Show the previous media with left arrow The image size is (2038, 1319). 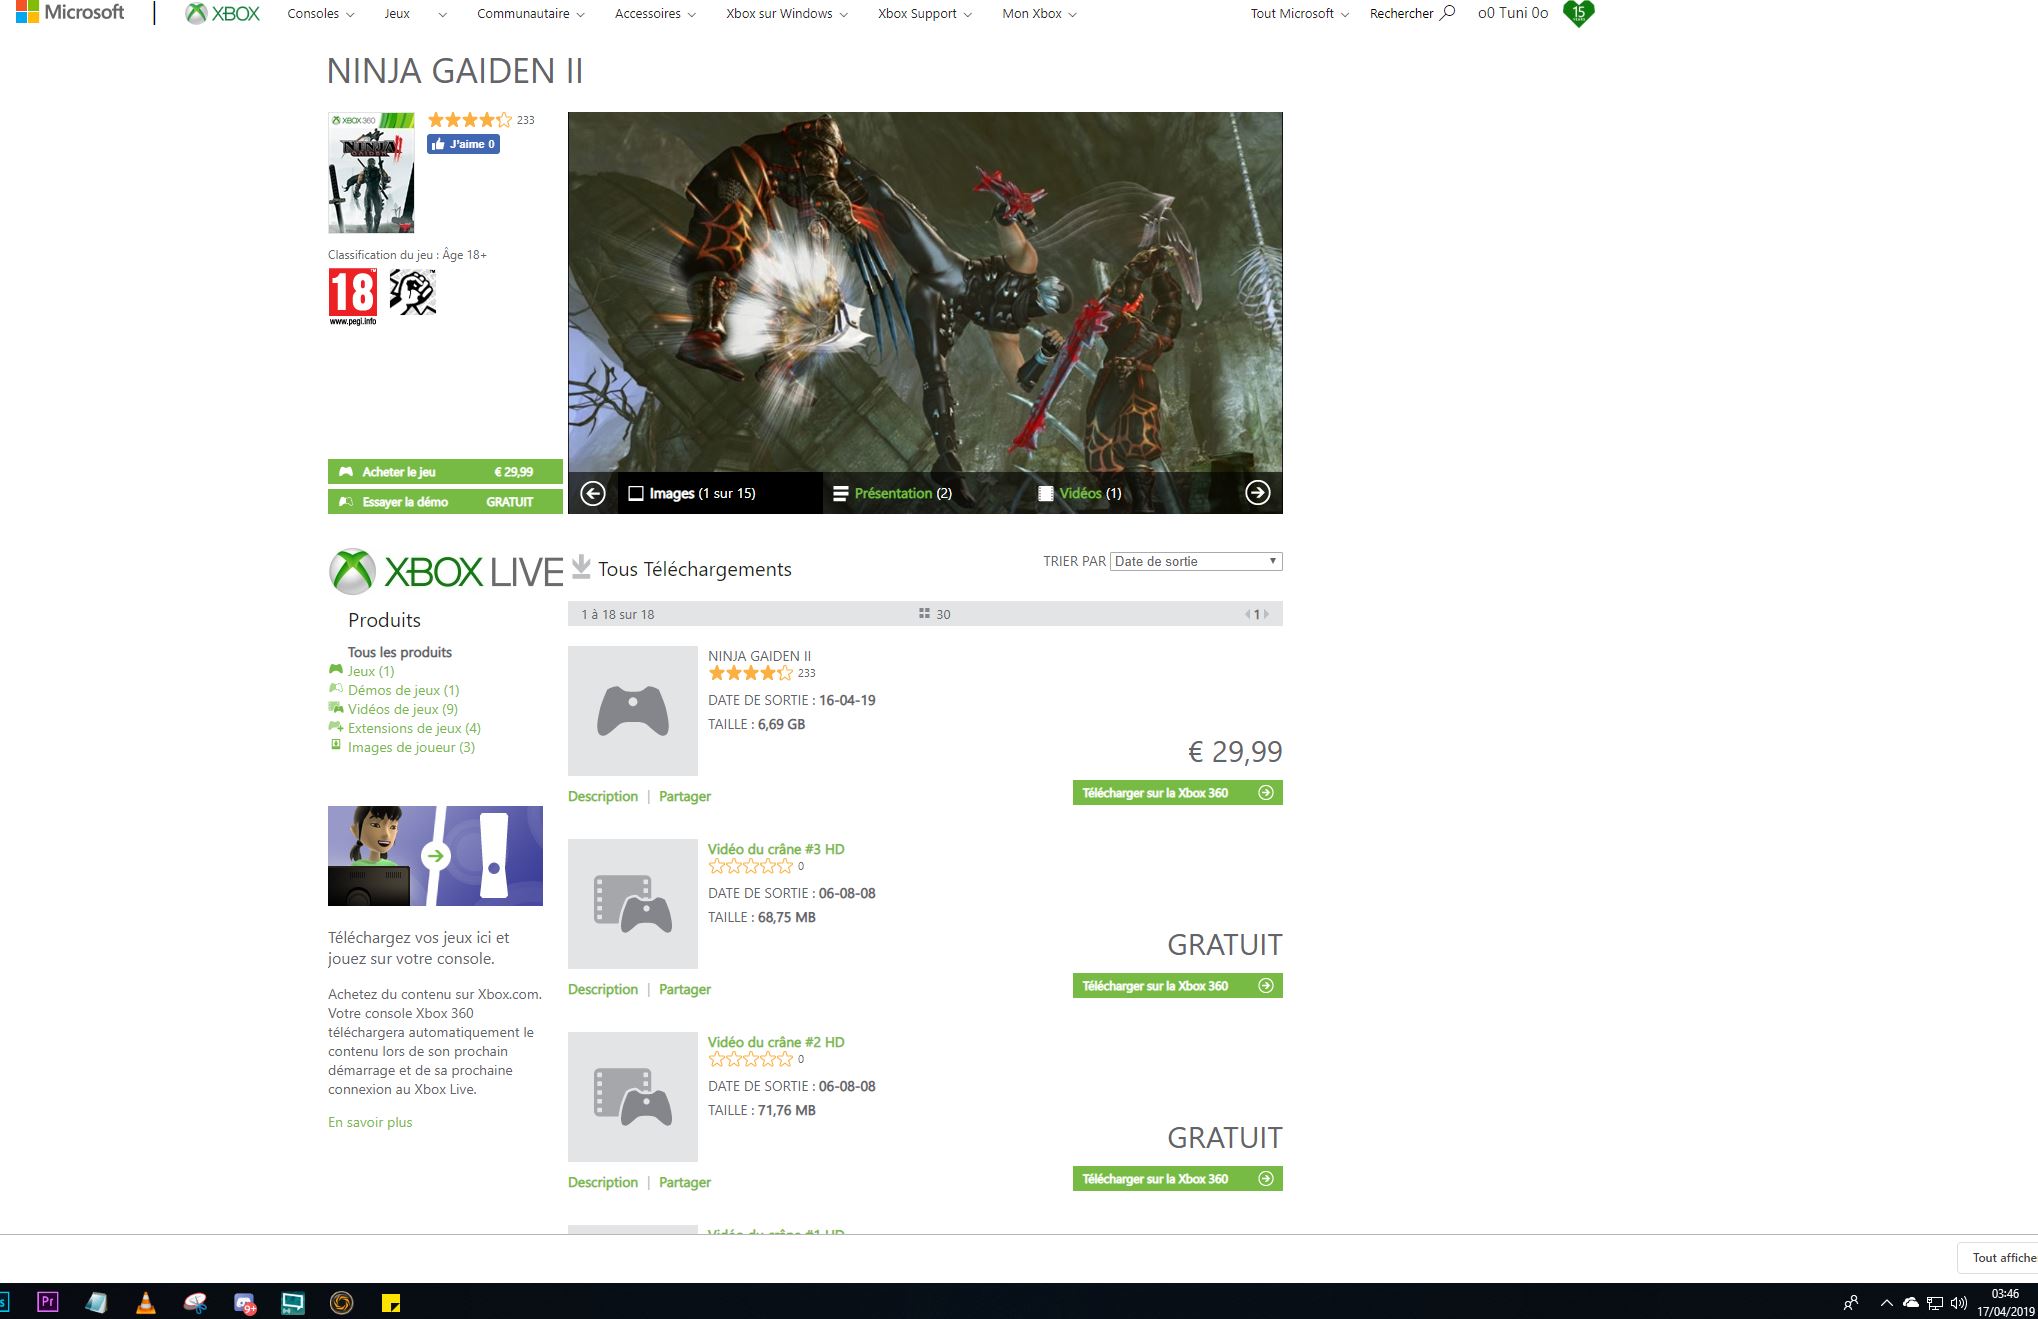point(593,493)
